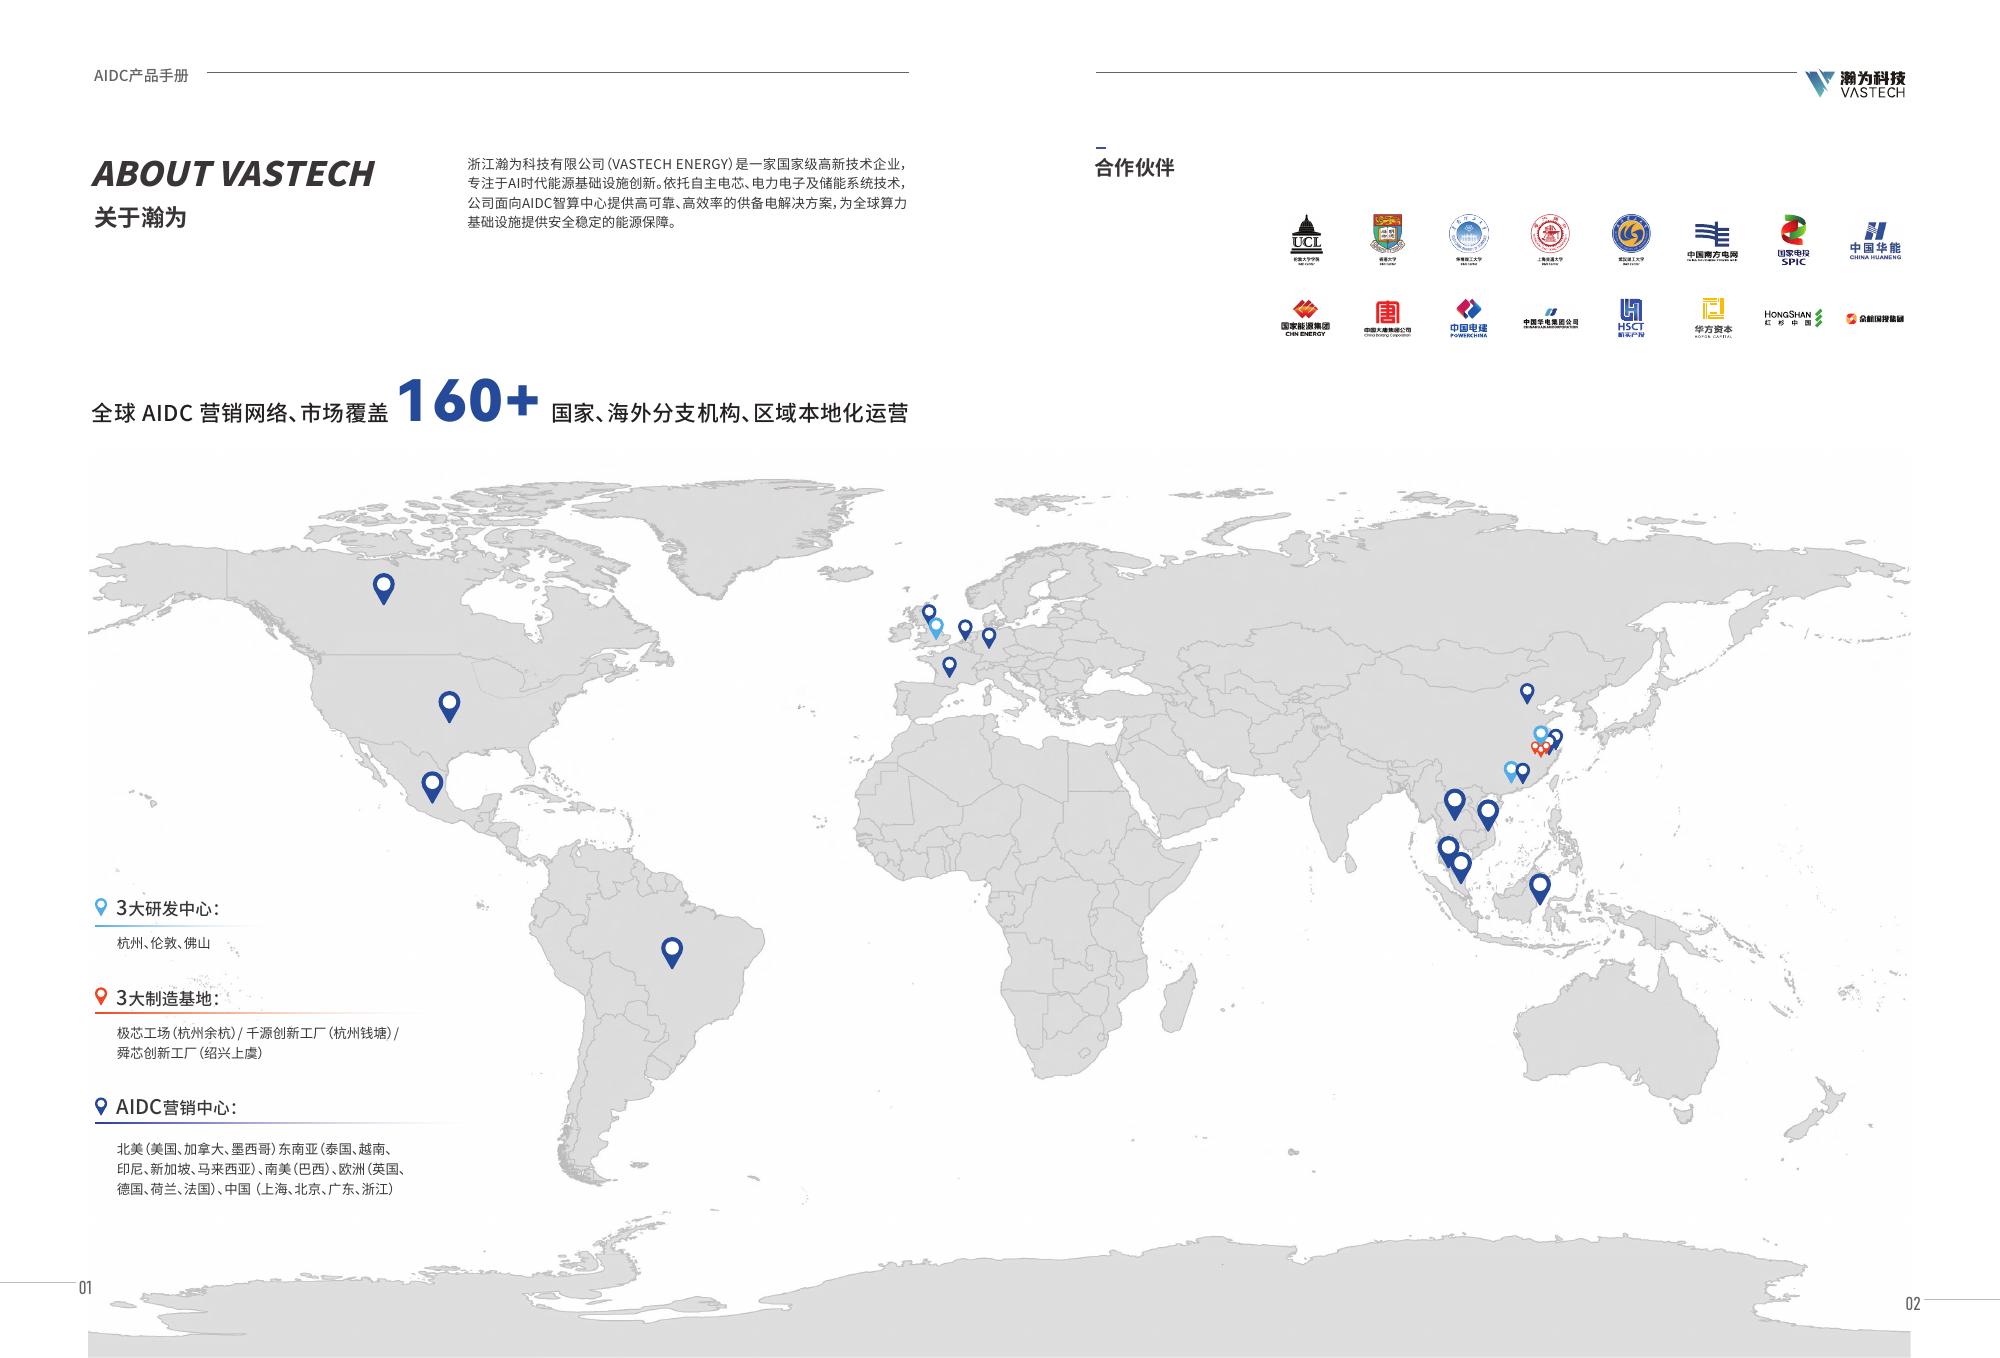Click the light blue legend pin beside 3大研发中心
Image resolution: width=2000 pixels, height=1358 pixels.
click(100, 907)
